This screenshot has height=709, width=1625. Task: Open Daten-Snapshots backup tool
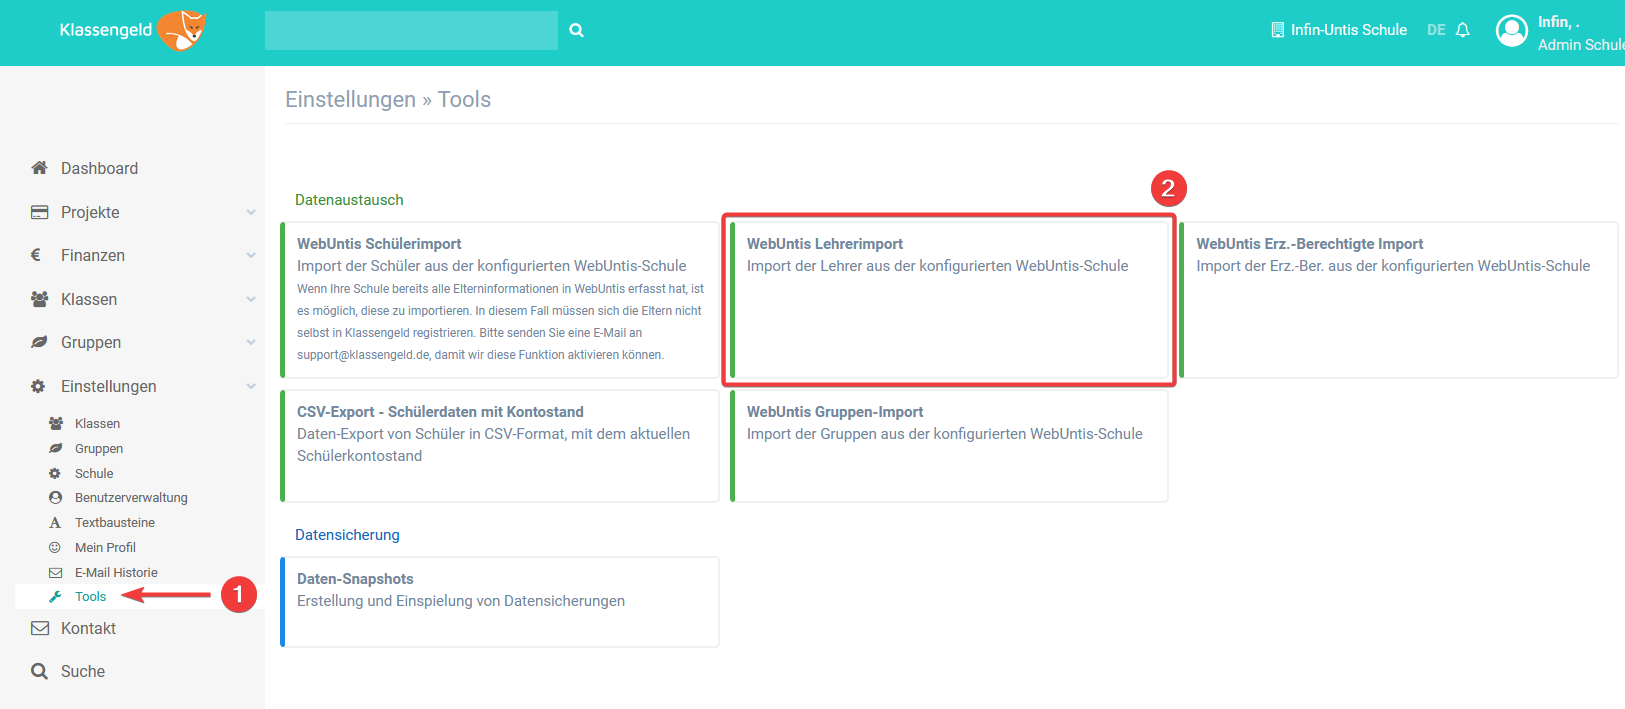[500, 602]
